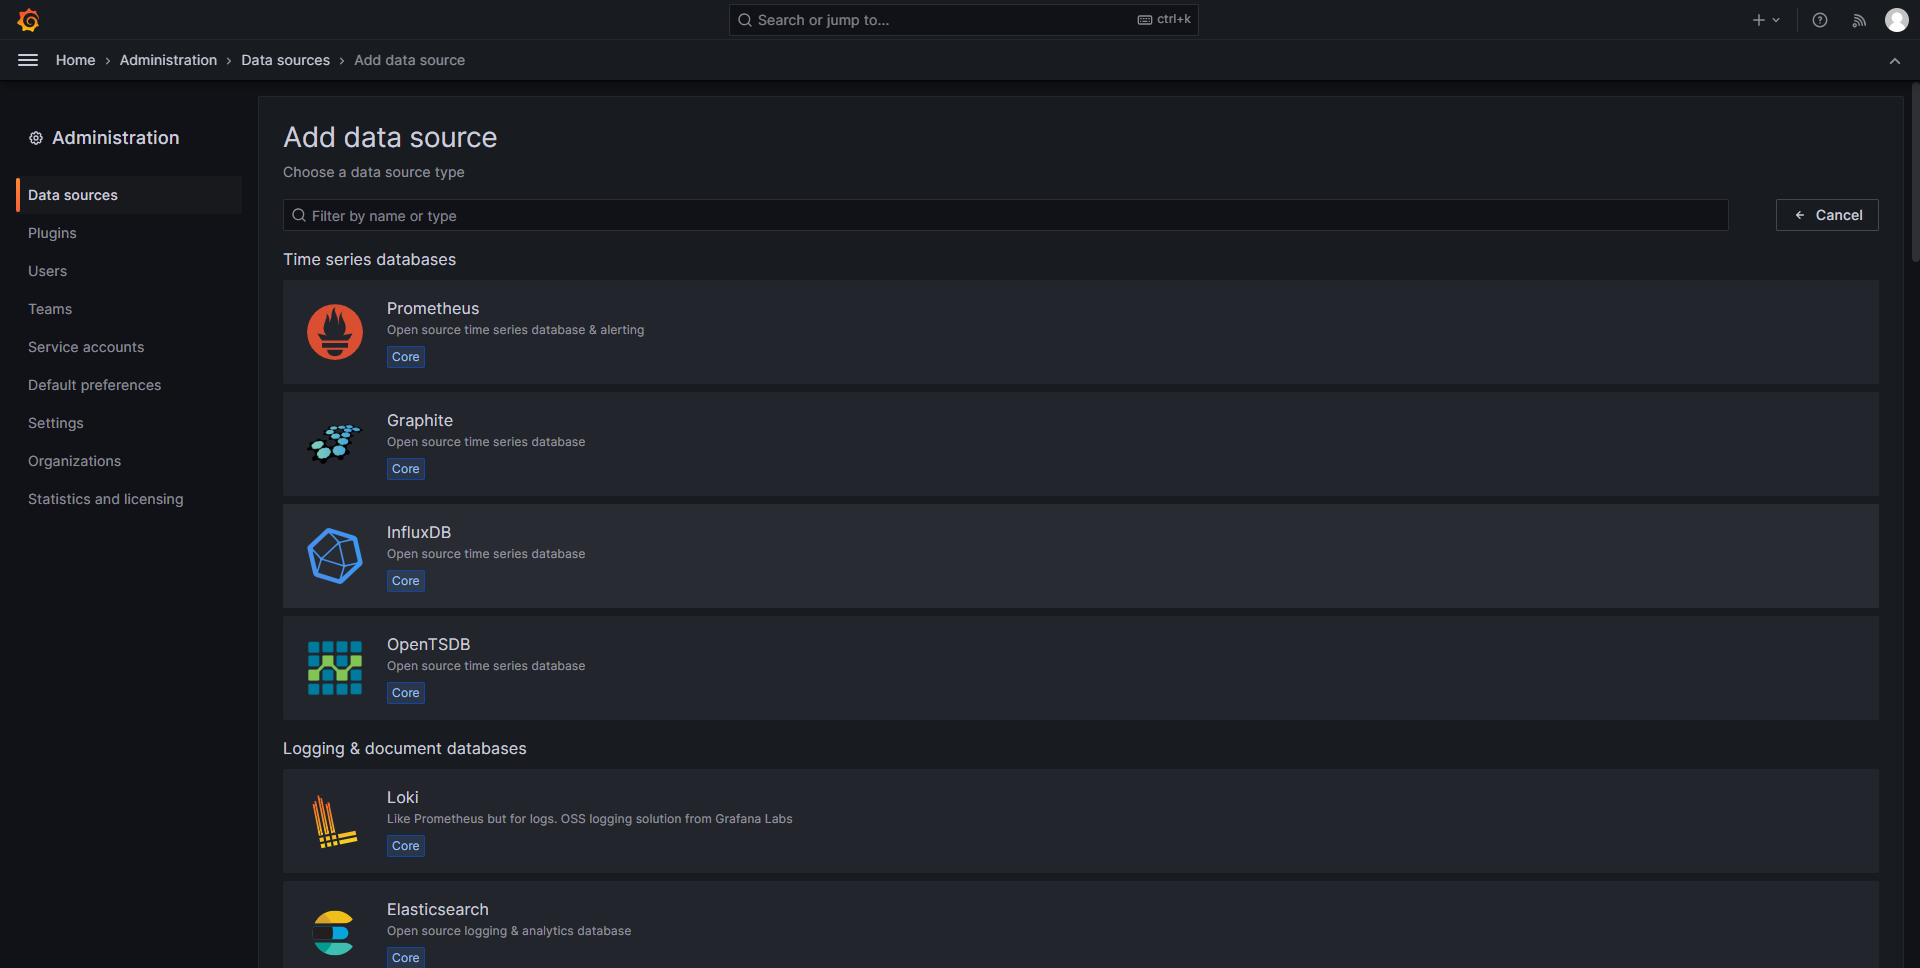
Task: Click the 'Time series databases' heading
Action: pyautogui.click(x=370, y=259)
